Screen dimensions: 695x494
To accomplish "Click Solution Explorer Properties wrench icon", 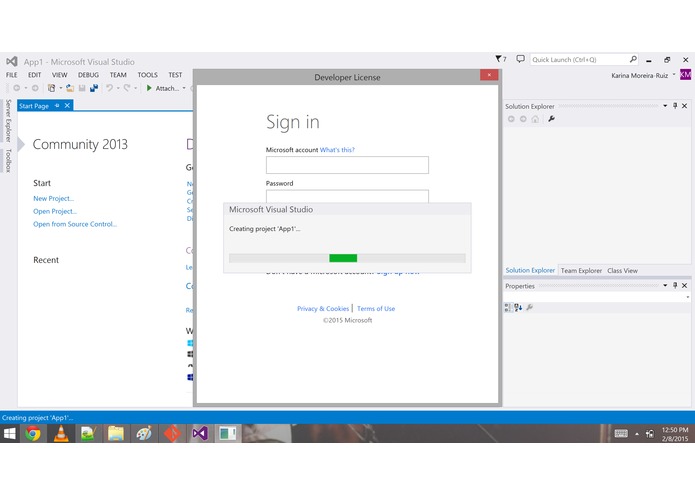I will [551, 119].
